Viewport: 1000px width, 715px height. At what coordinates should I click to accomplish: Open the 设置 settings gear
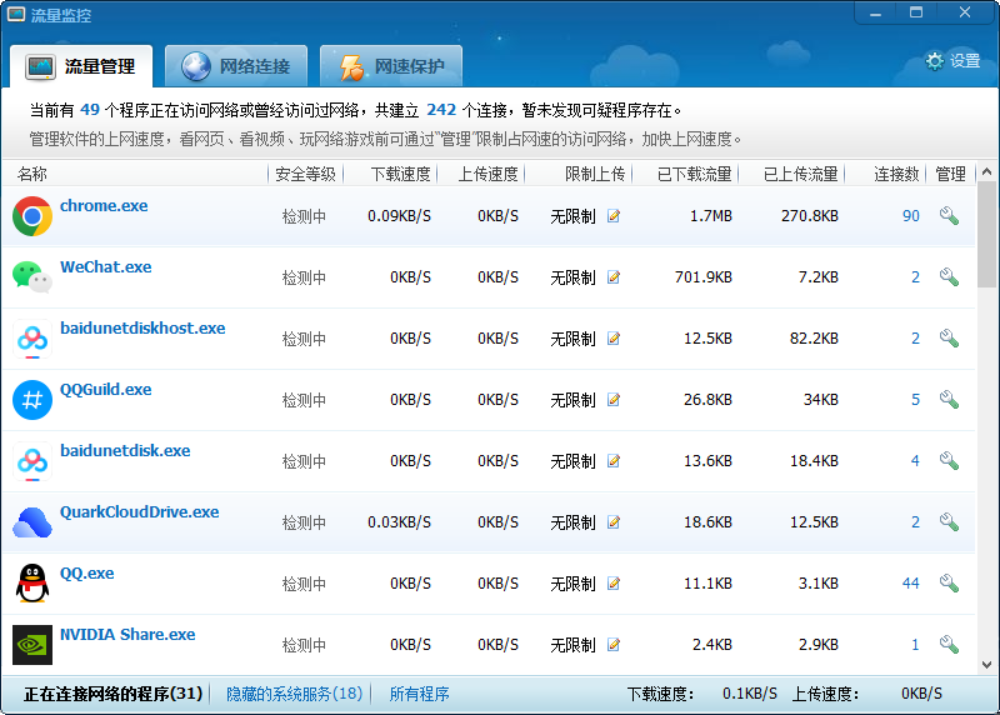(952, 61)
